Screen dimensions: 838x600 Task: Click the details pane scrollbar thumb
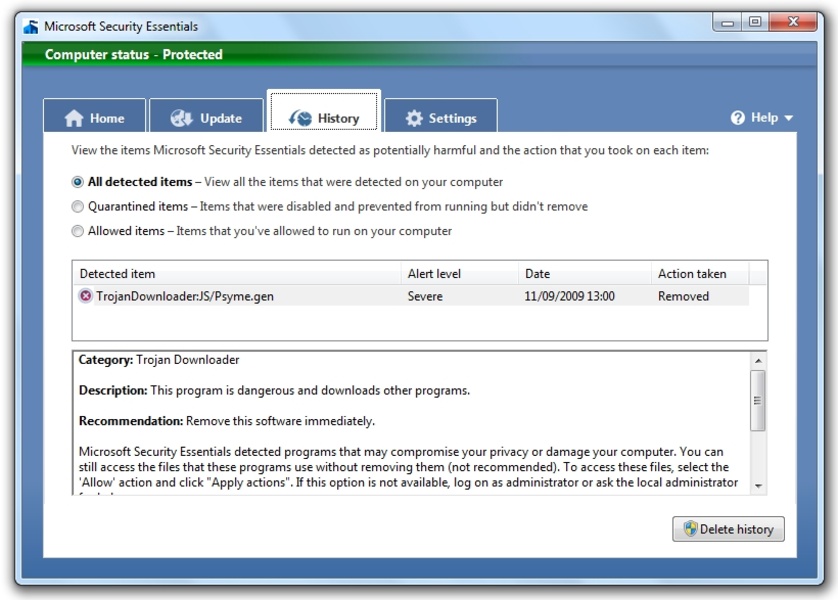coord(758,400)
